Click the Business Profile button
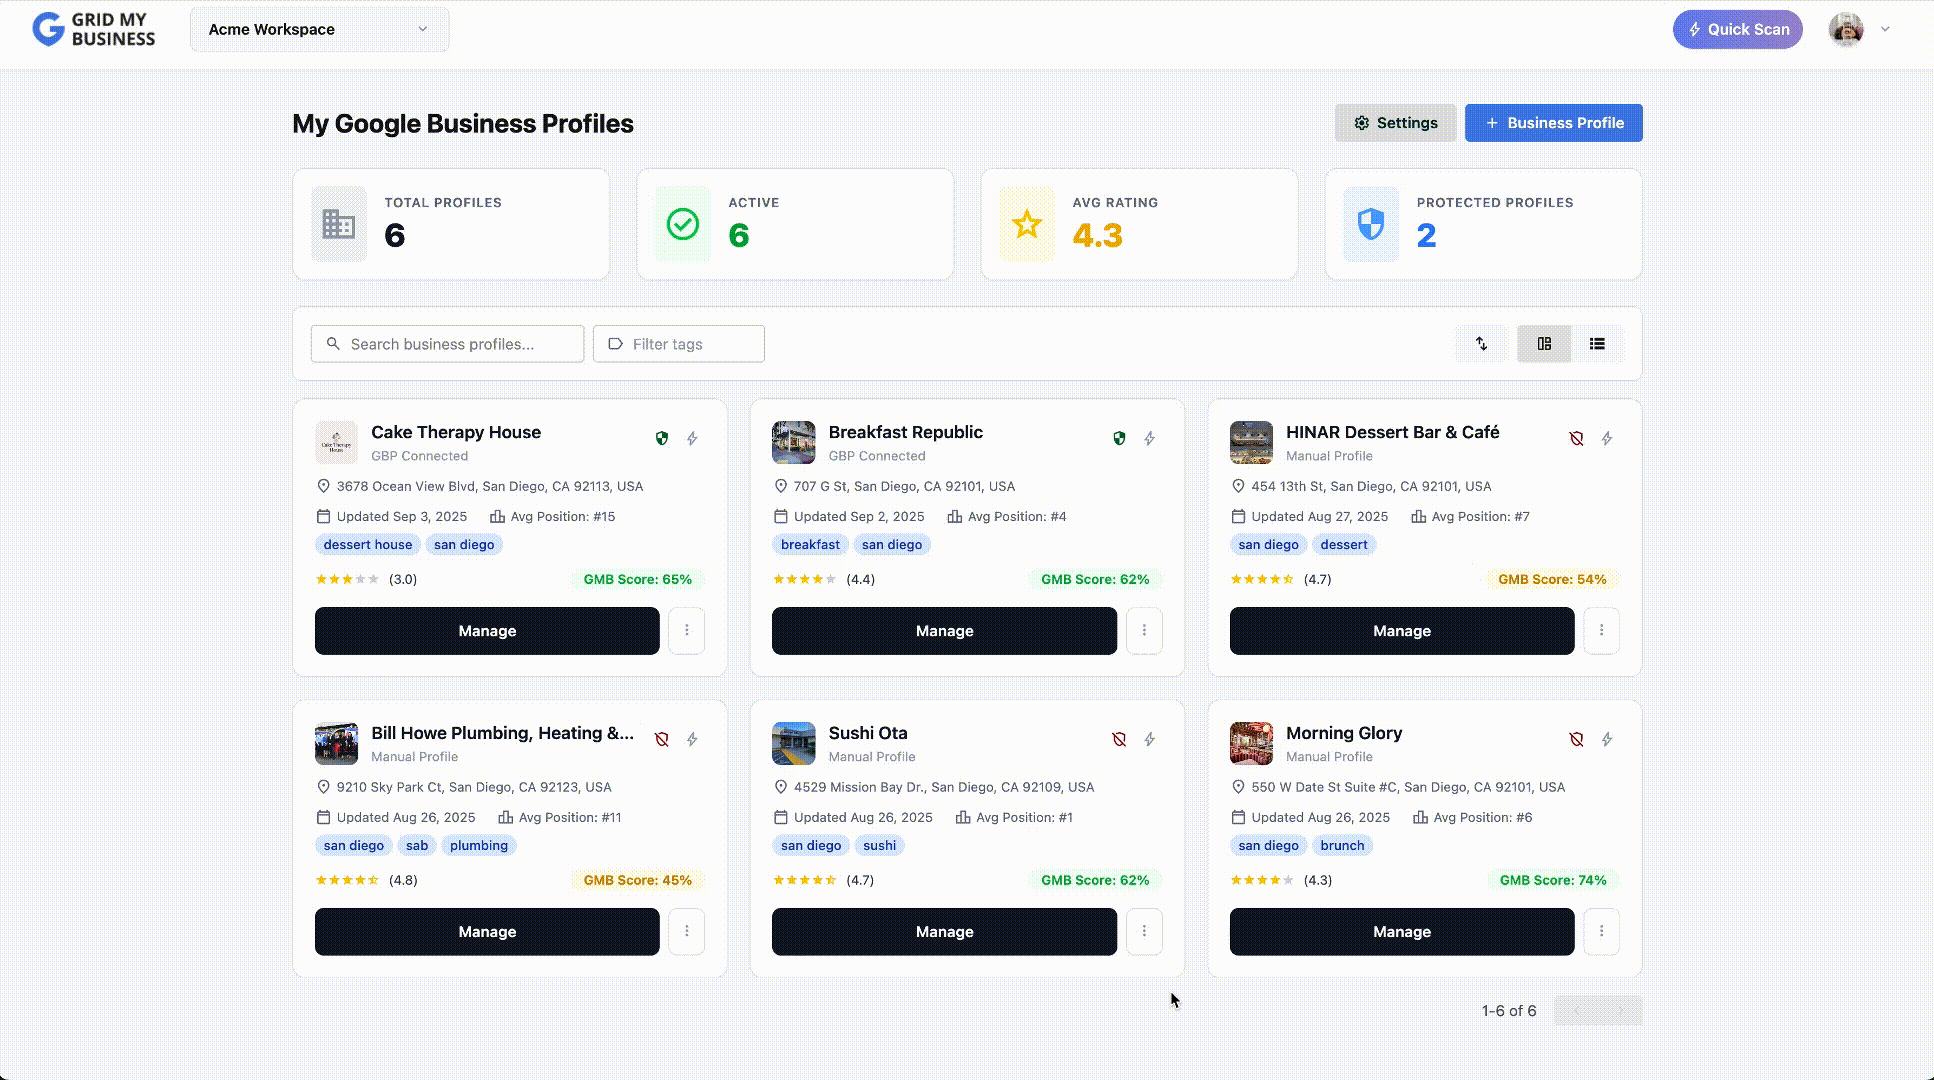 (x=1553, y=122)
